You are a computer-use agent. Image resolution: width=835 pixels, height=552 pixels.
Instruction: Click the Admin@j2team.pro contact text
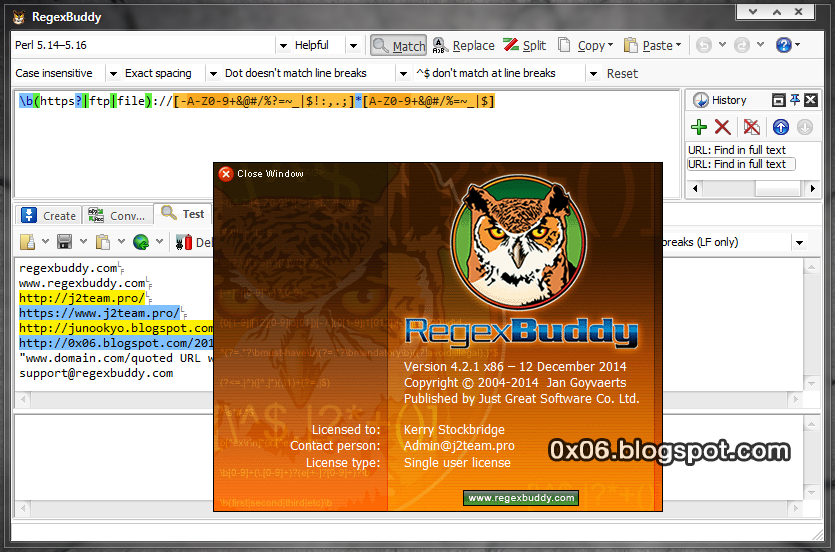point(459,446)
